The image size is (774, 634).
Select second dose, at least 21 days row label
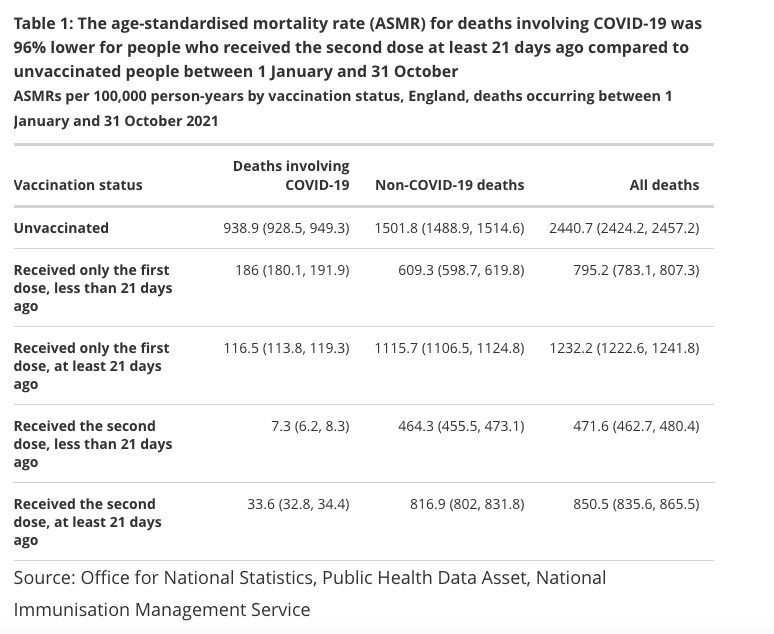click(x=88, y=522)
